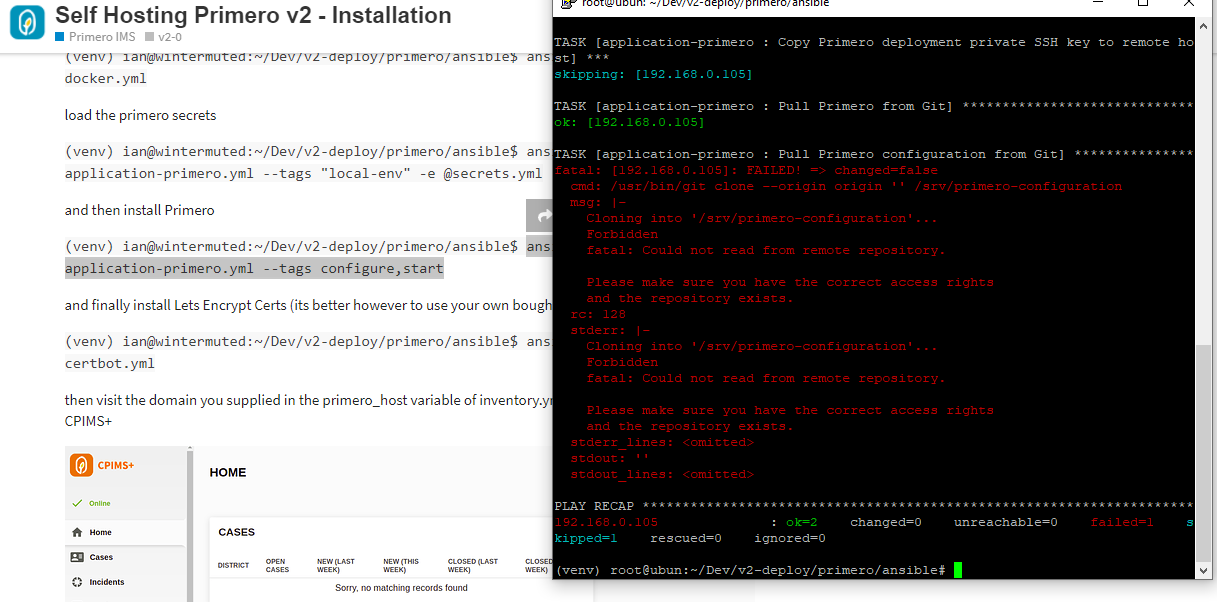
Task: Click "ok: [192.168.0.105]" line in terminal
Action: tap(629, 122)
